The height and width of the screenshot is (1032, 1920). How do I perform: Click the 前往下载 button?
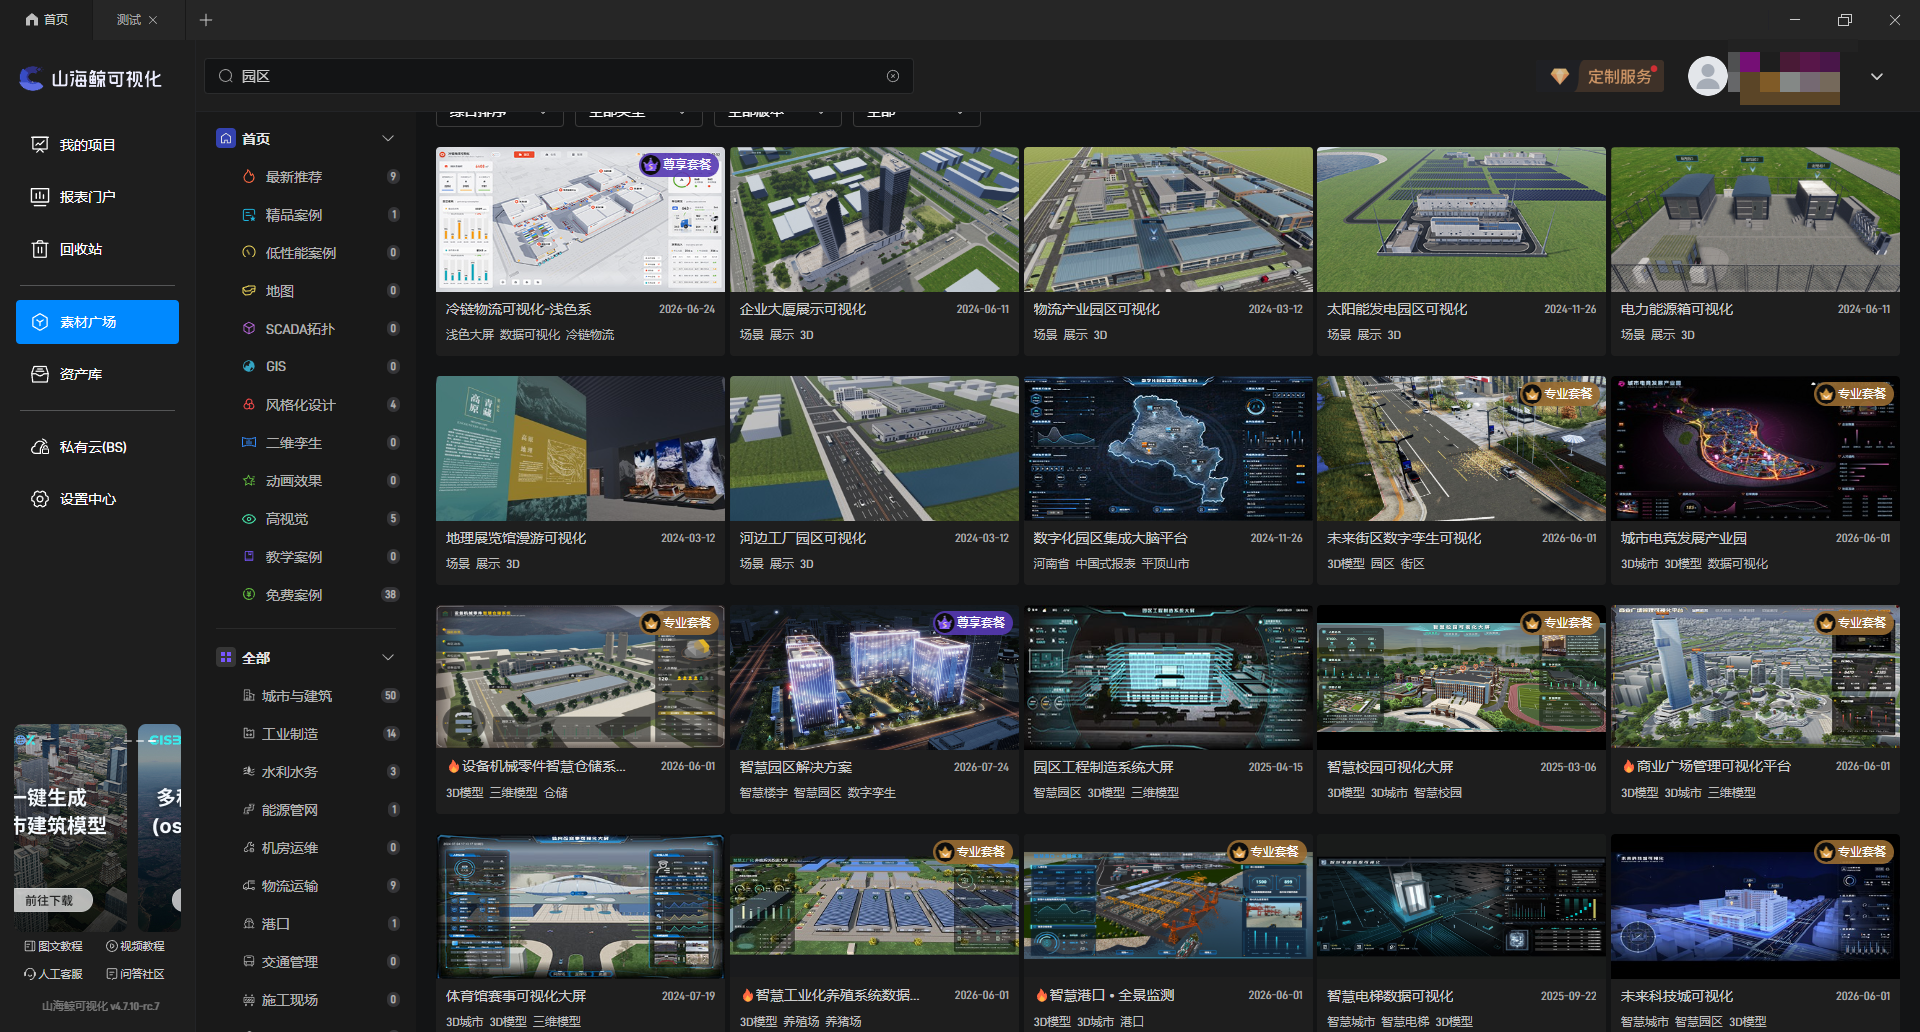(x=50, y=900)
